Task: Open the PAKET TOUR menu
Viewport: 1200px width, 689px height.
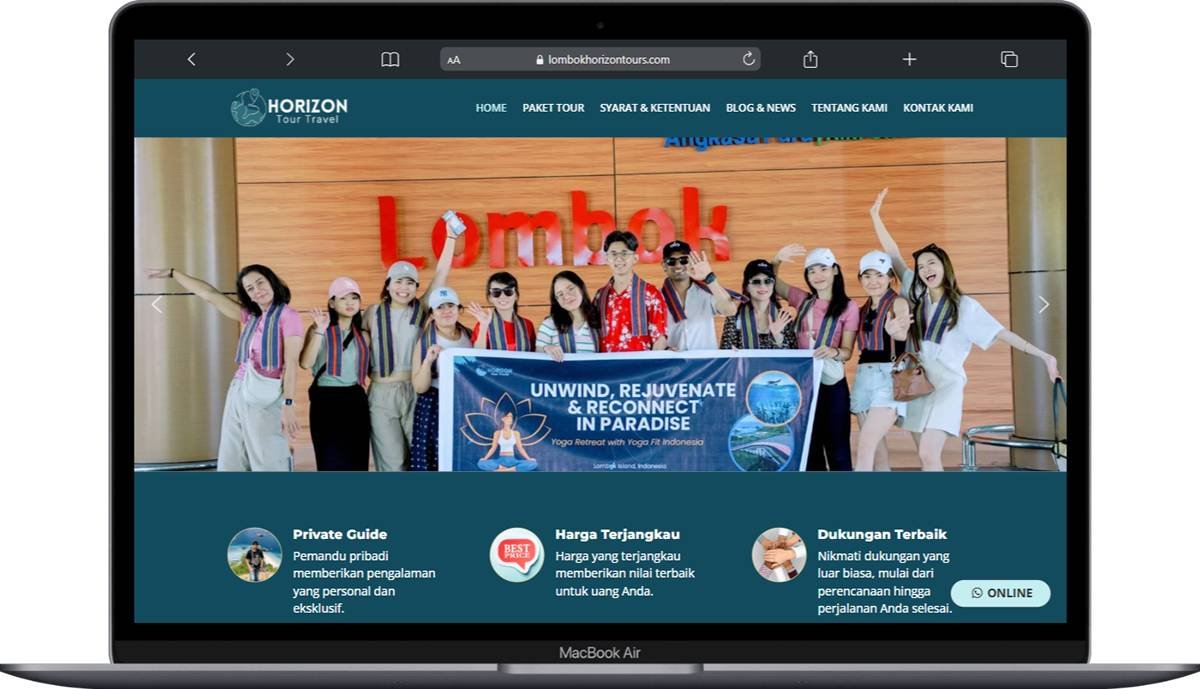Action: (x=553, y=108)
